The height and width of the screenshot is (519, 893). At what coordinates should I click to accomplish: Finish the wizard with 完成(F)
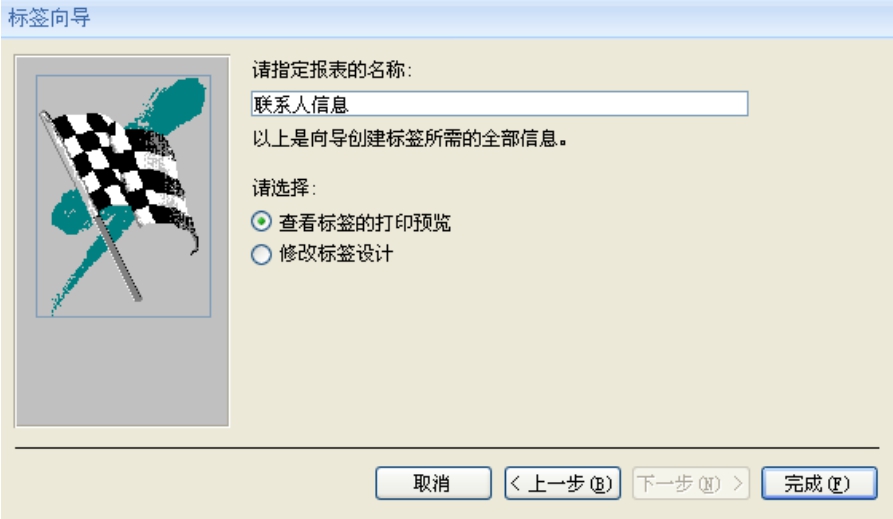[x=819, y=484]
